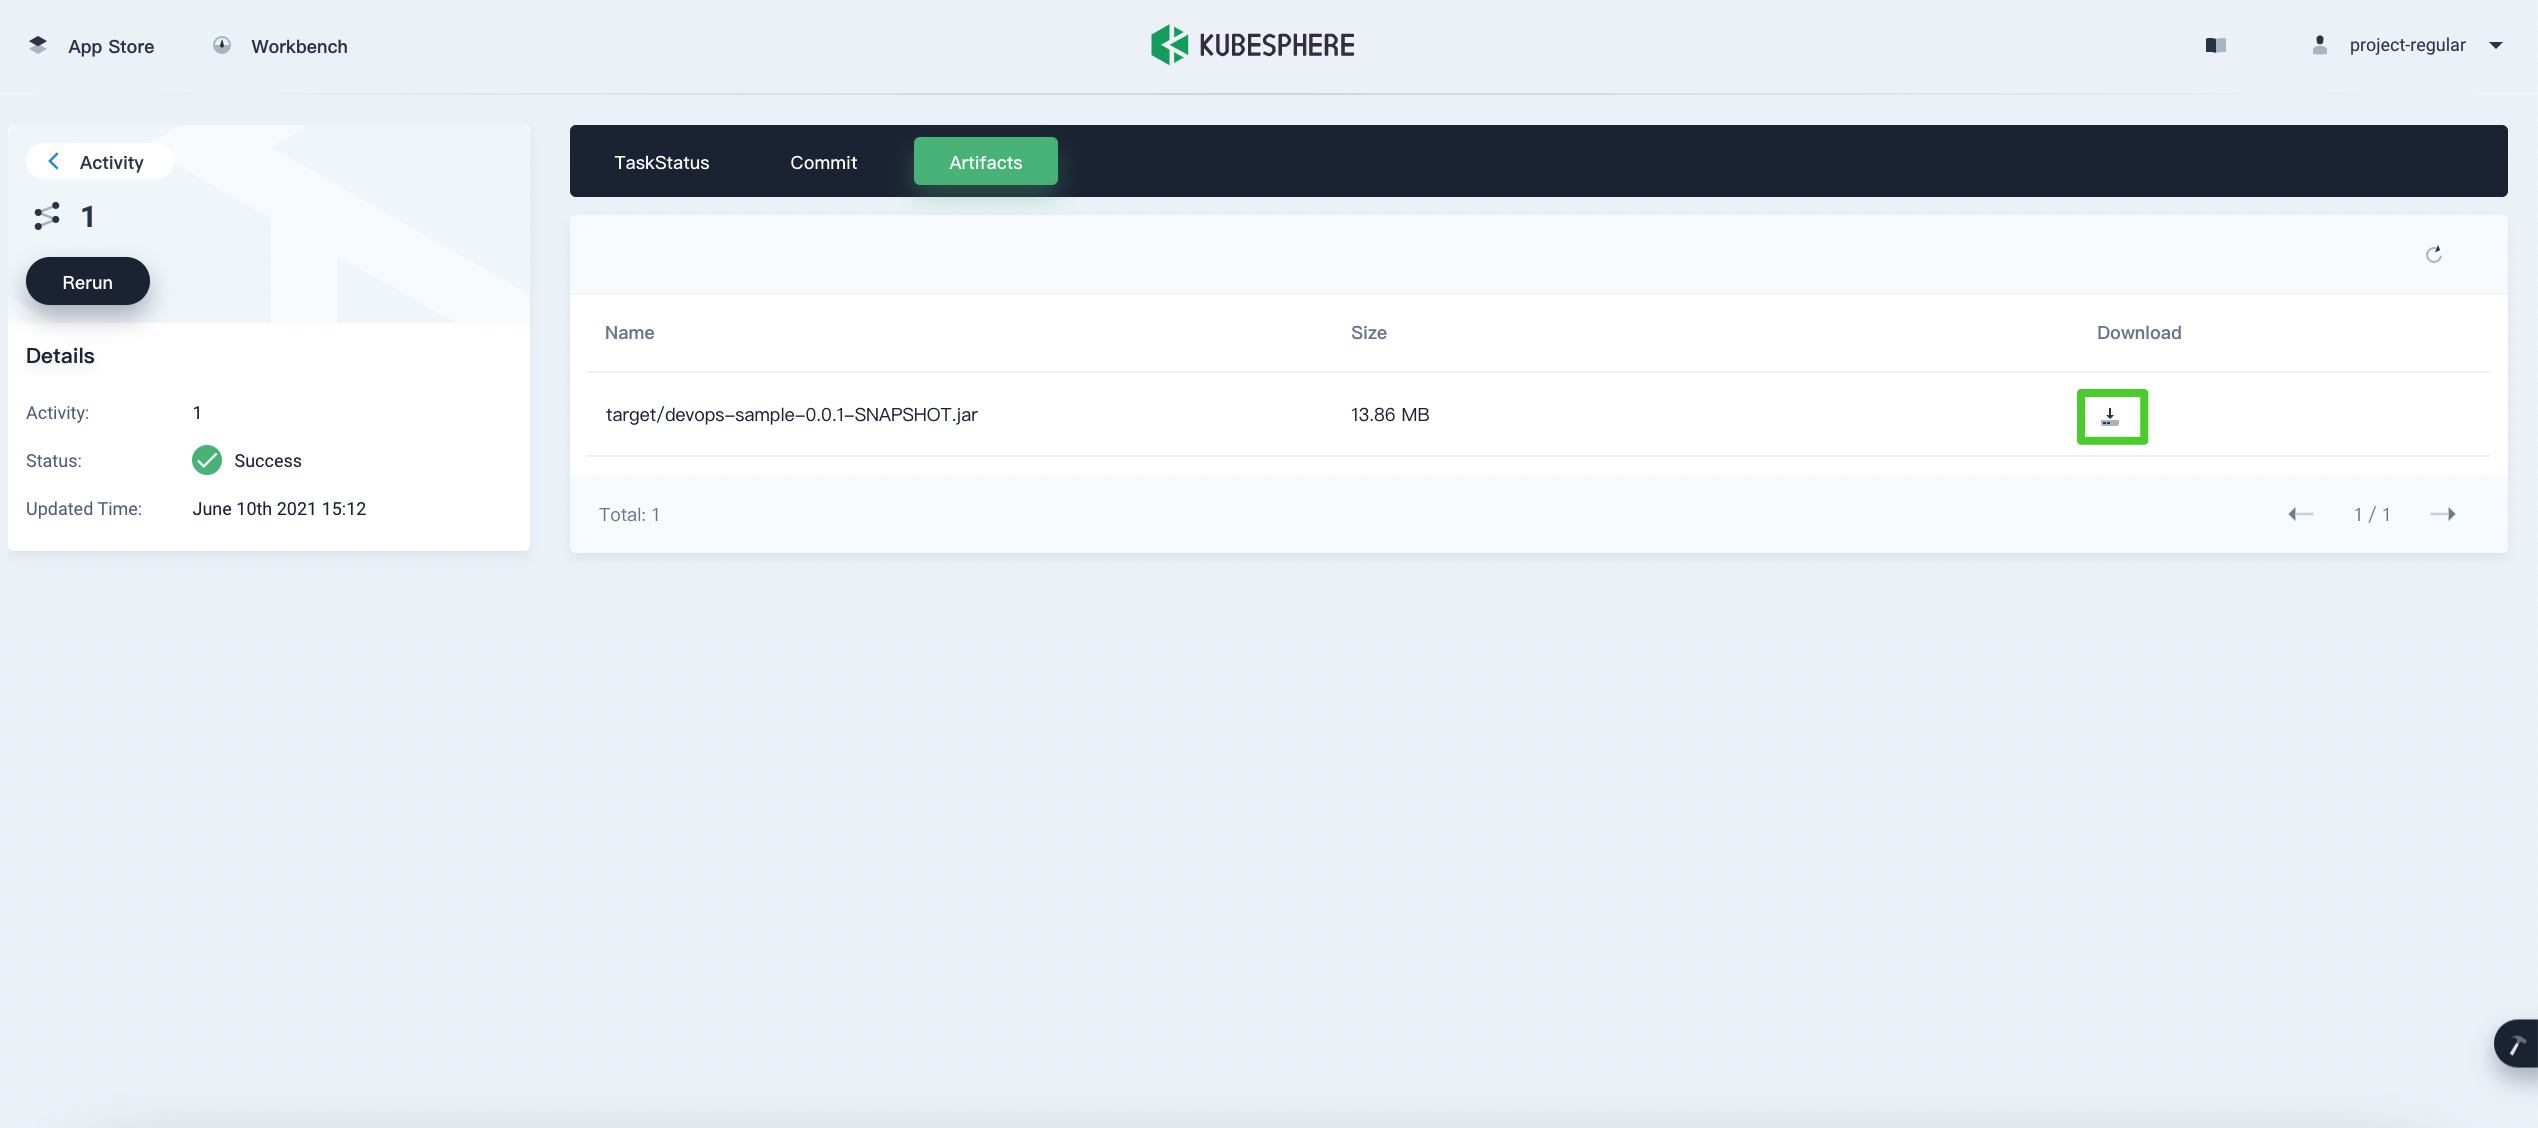Click the user avatar icon
The image size is (2538, 1128).
coord(2320,45)
